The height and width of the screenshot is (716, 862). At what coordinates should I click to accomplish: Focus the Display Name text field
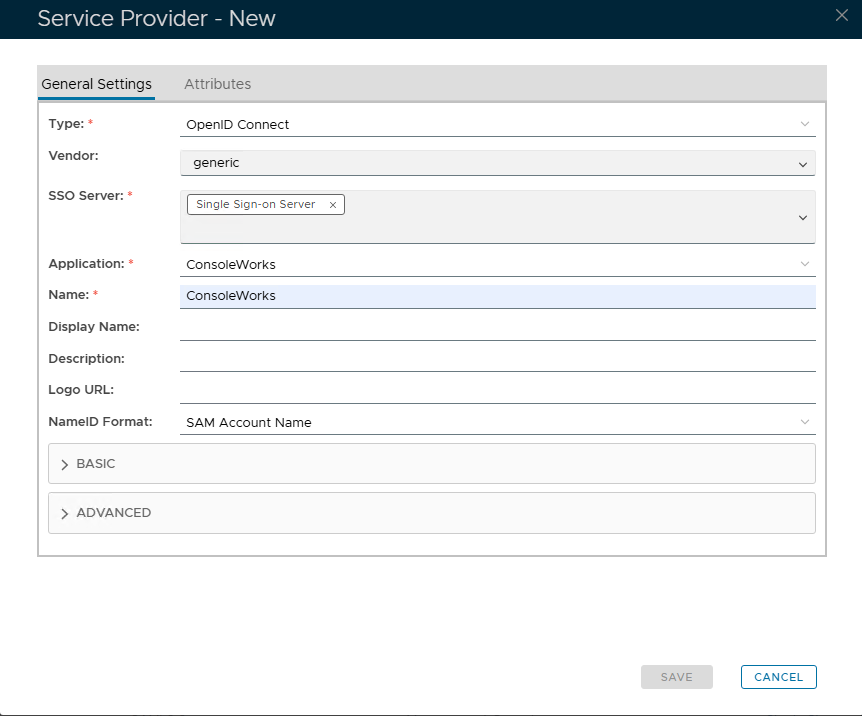click(x=497, y=327)
